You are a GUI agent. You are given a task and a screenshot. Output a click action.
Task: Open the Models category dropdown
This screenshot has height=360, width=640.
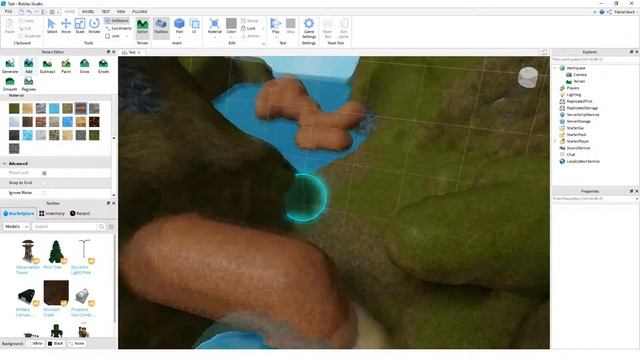(x=16, y=226)
